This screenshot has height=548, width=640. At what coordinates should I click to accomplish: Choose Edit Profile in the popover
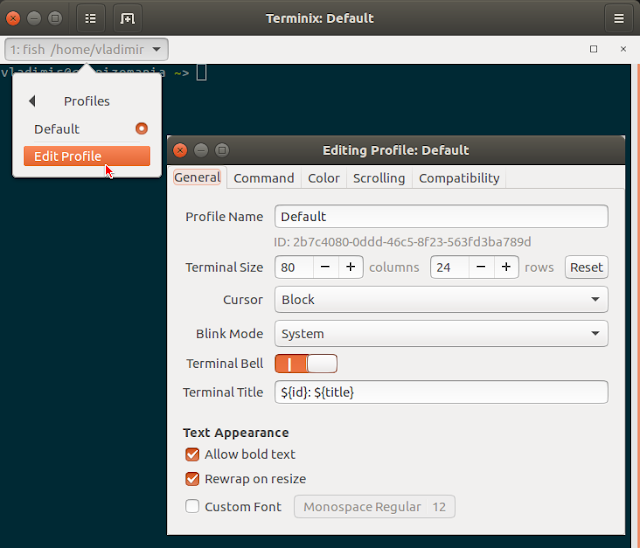pos(87,156)
